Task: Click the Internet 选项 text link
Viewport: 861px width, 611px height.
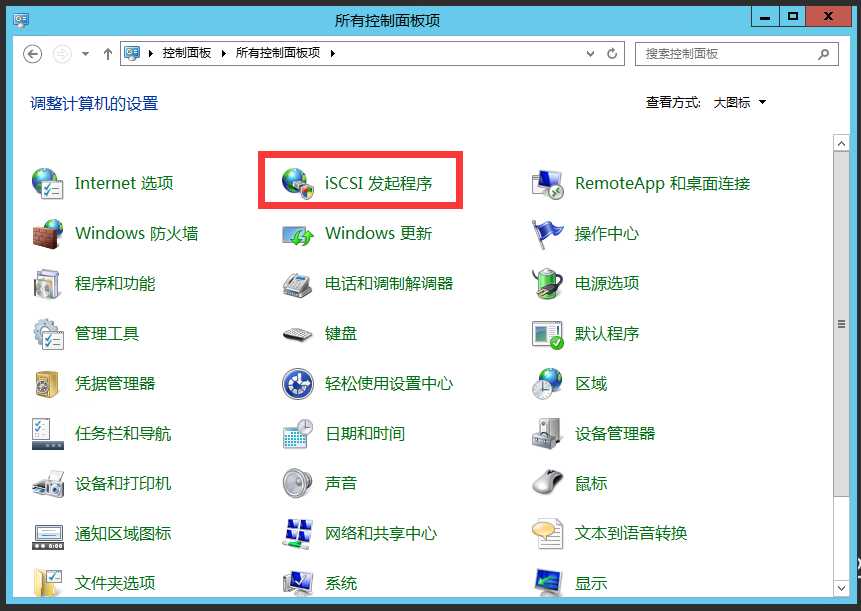Action: coord(124,183)
